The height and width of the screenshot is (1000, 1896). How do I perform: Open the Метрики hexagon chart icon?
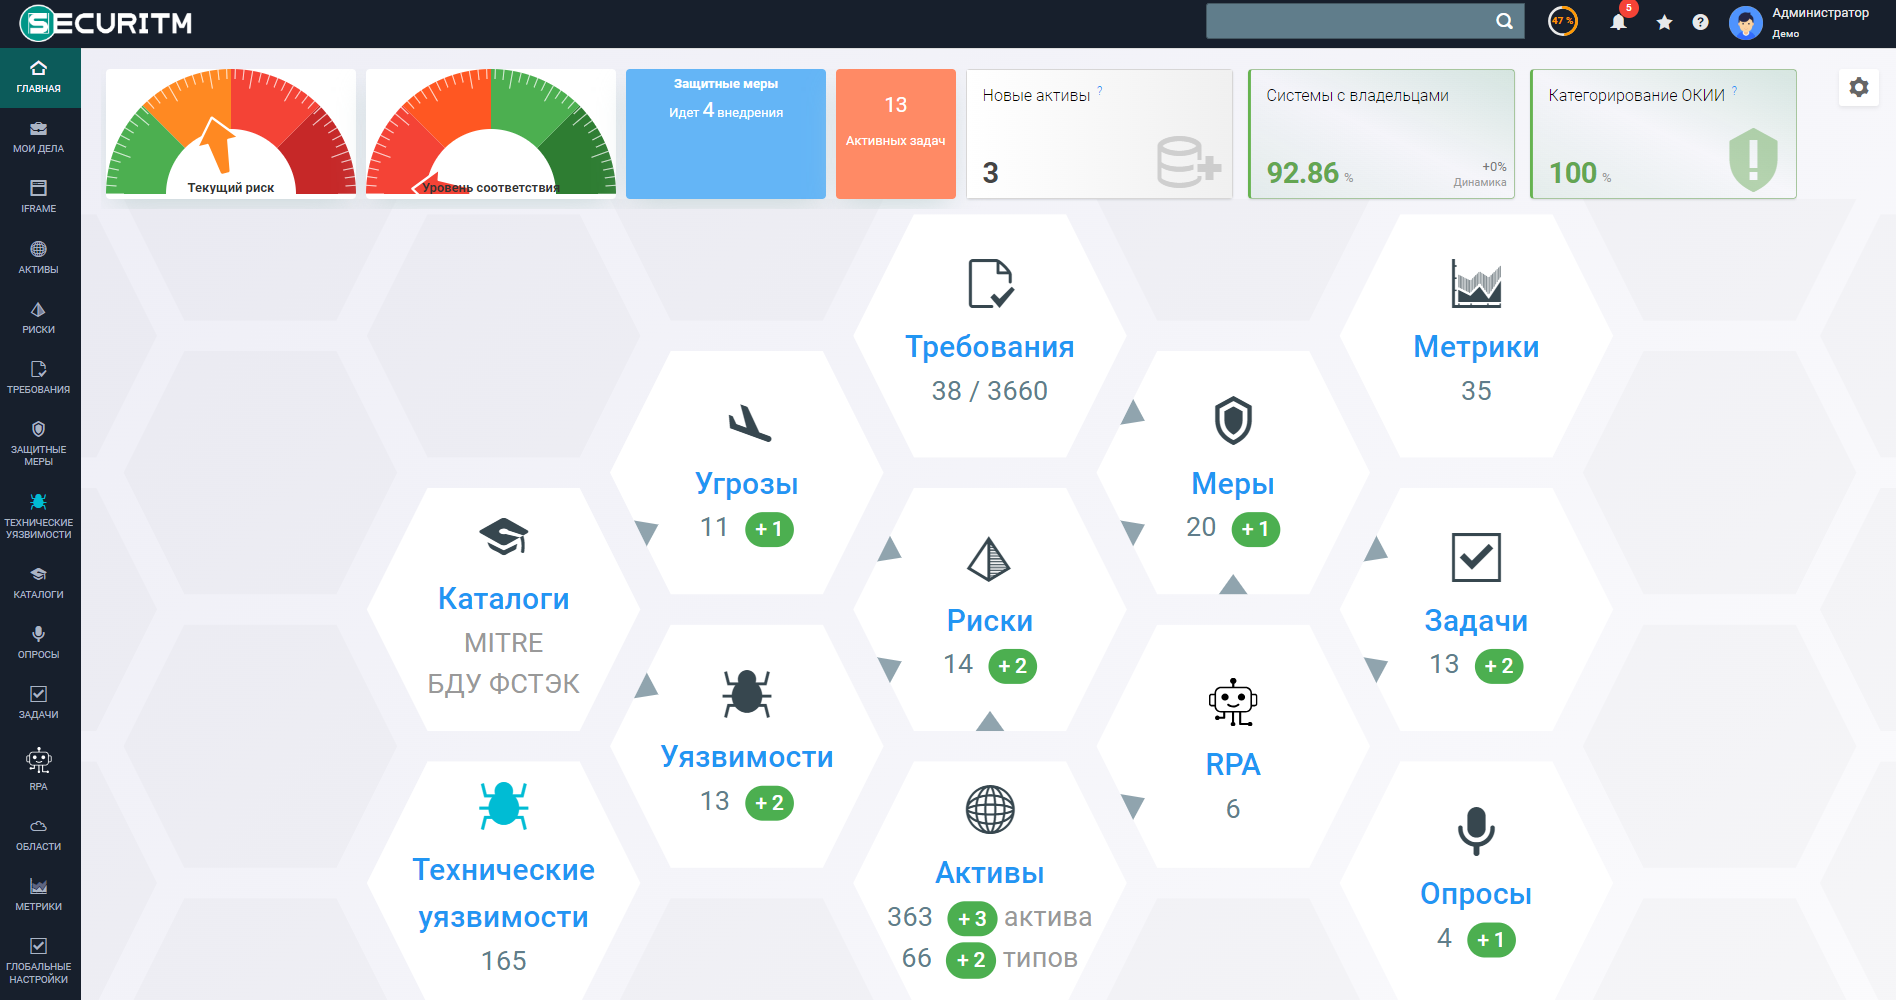[x=1476, y=284]
